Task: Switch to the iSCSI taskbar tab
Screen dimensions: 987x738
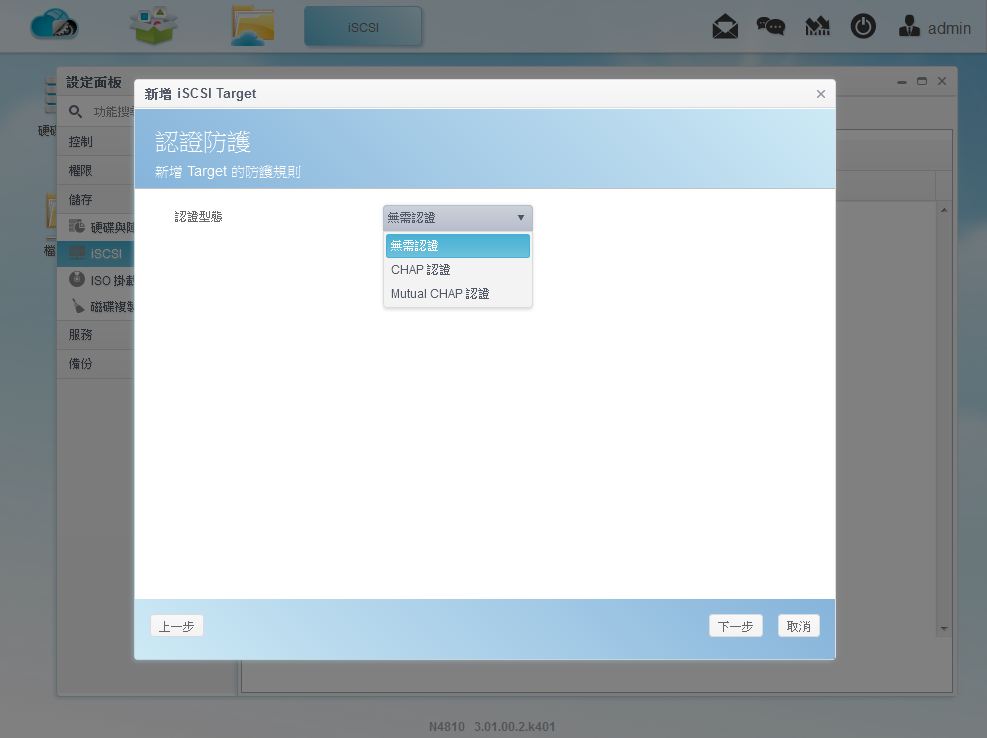Action: coord(363,26)
